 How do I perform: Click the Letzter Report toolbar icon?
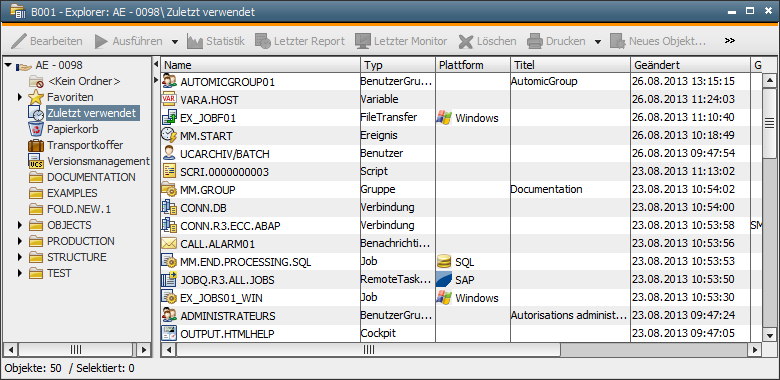[x=263, y=41]
